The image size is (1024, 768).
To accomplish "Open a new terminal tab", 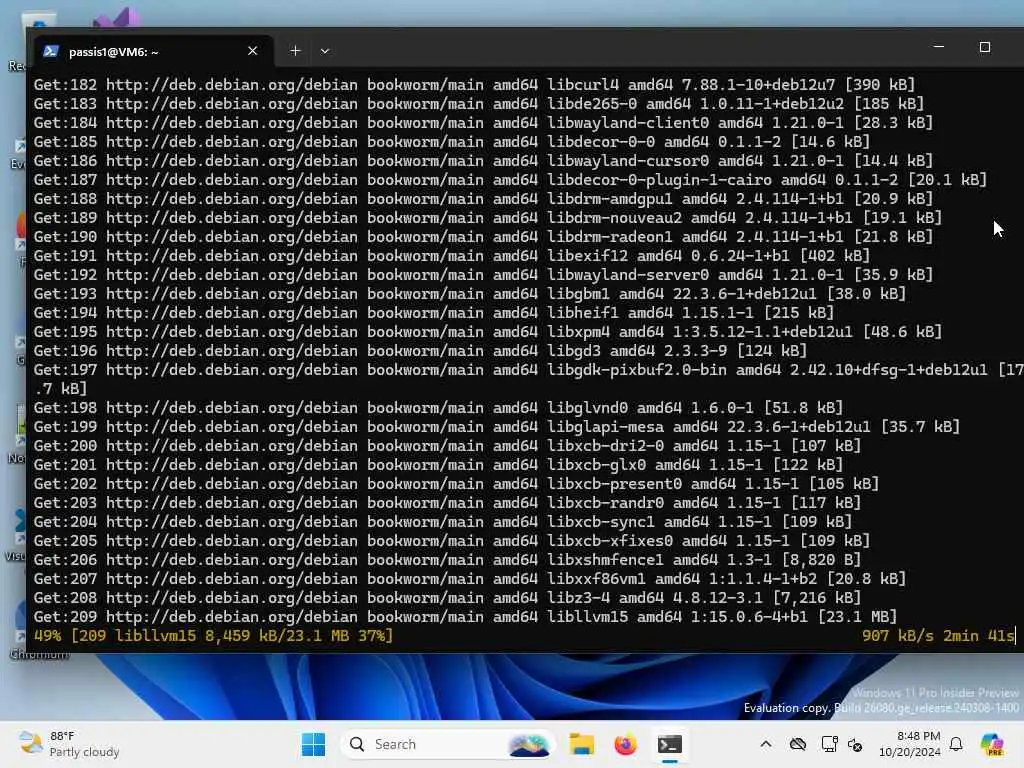I will pyautogui.click(x=295, y=51).
